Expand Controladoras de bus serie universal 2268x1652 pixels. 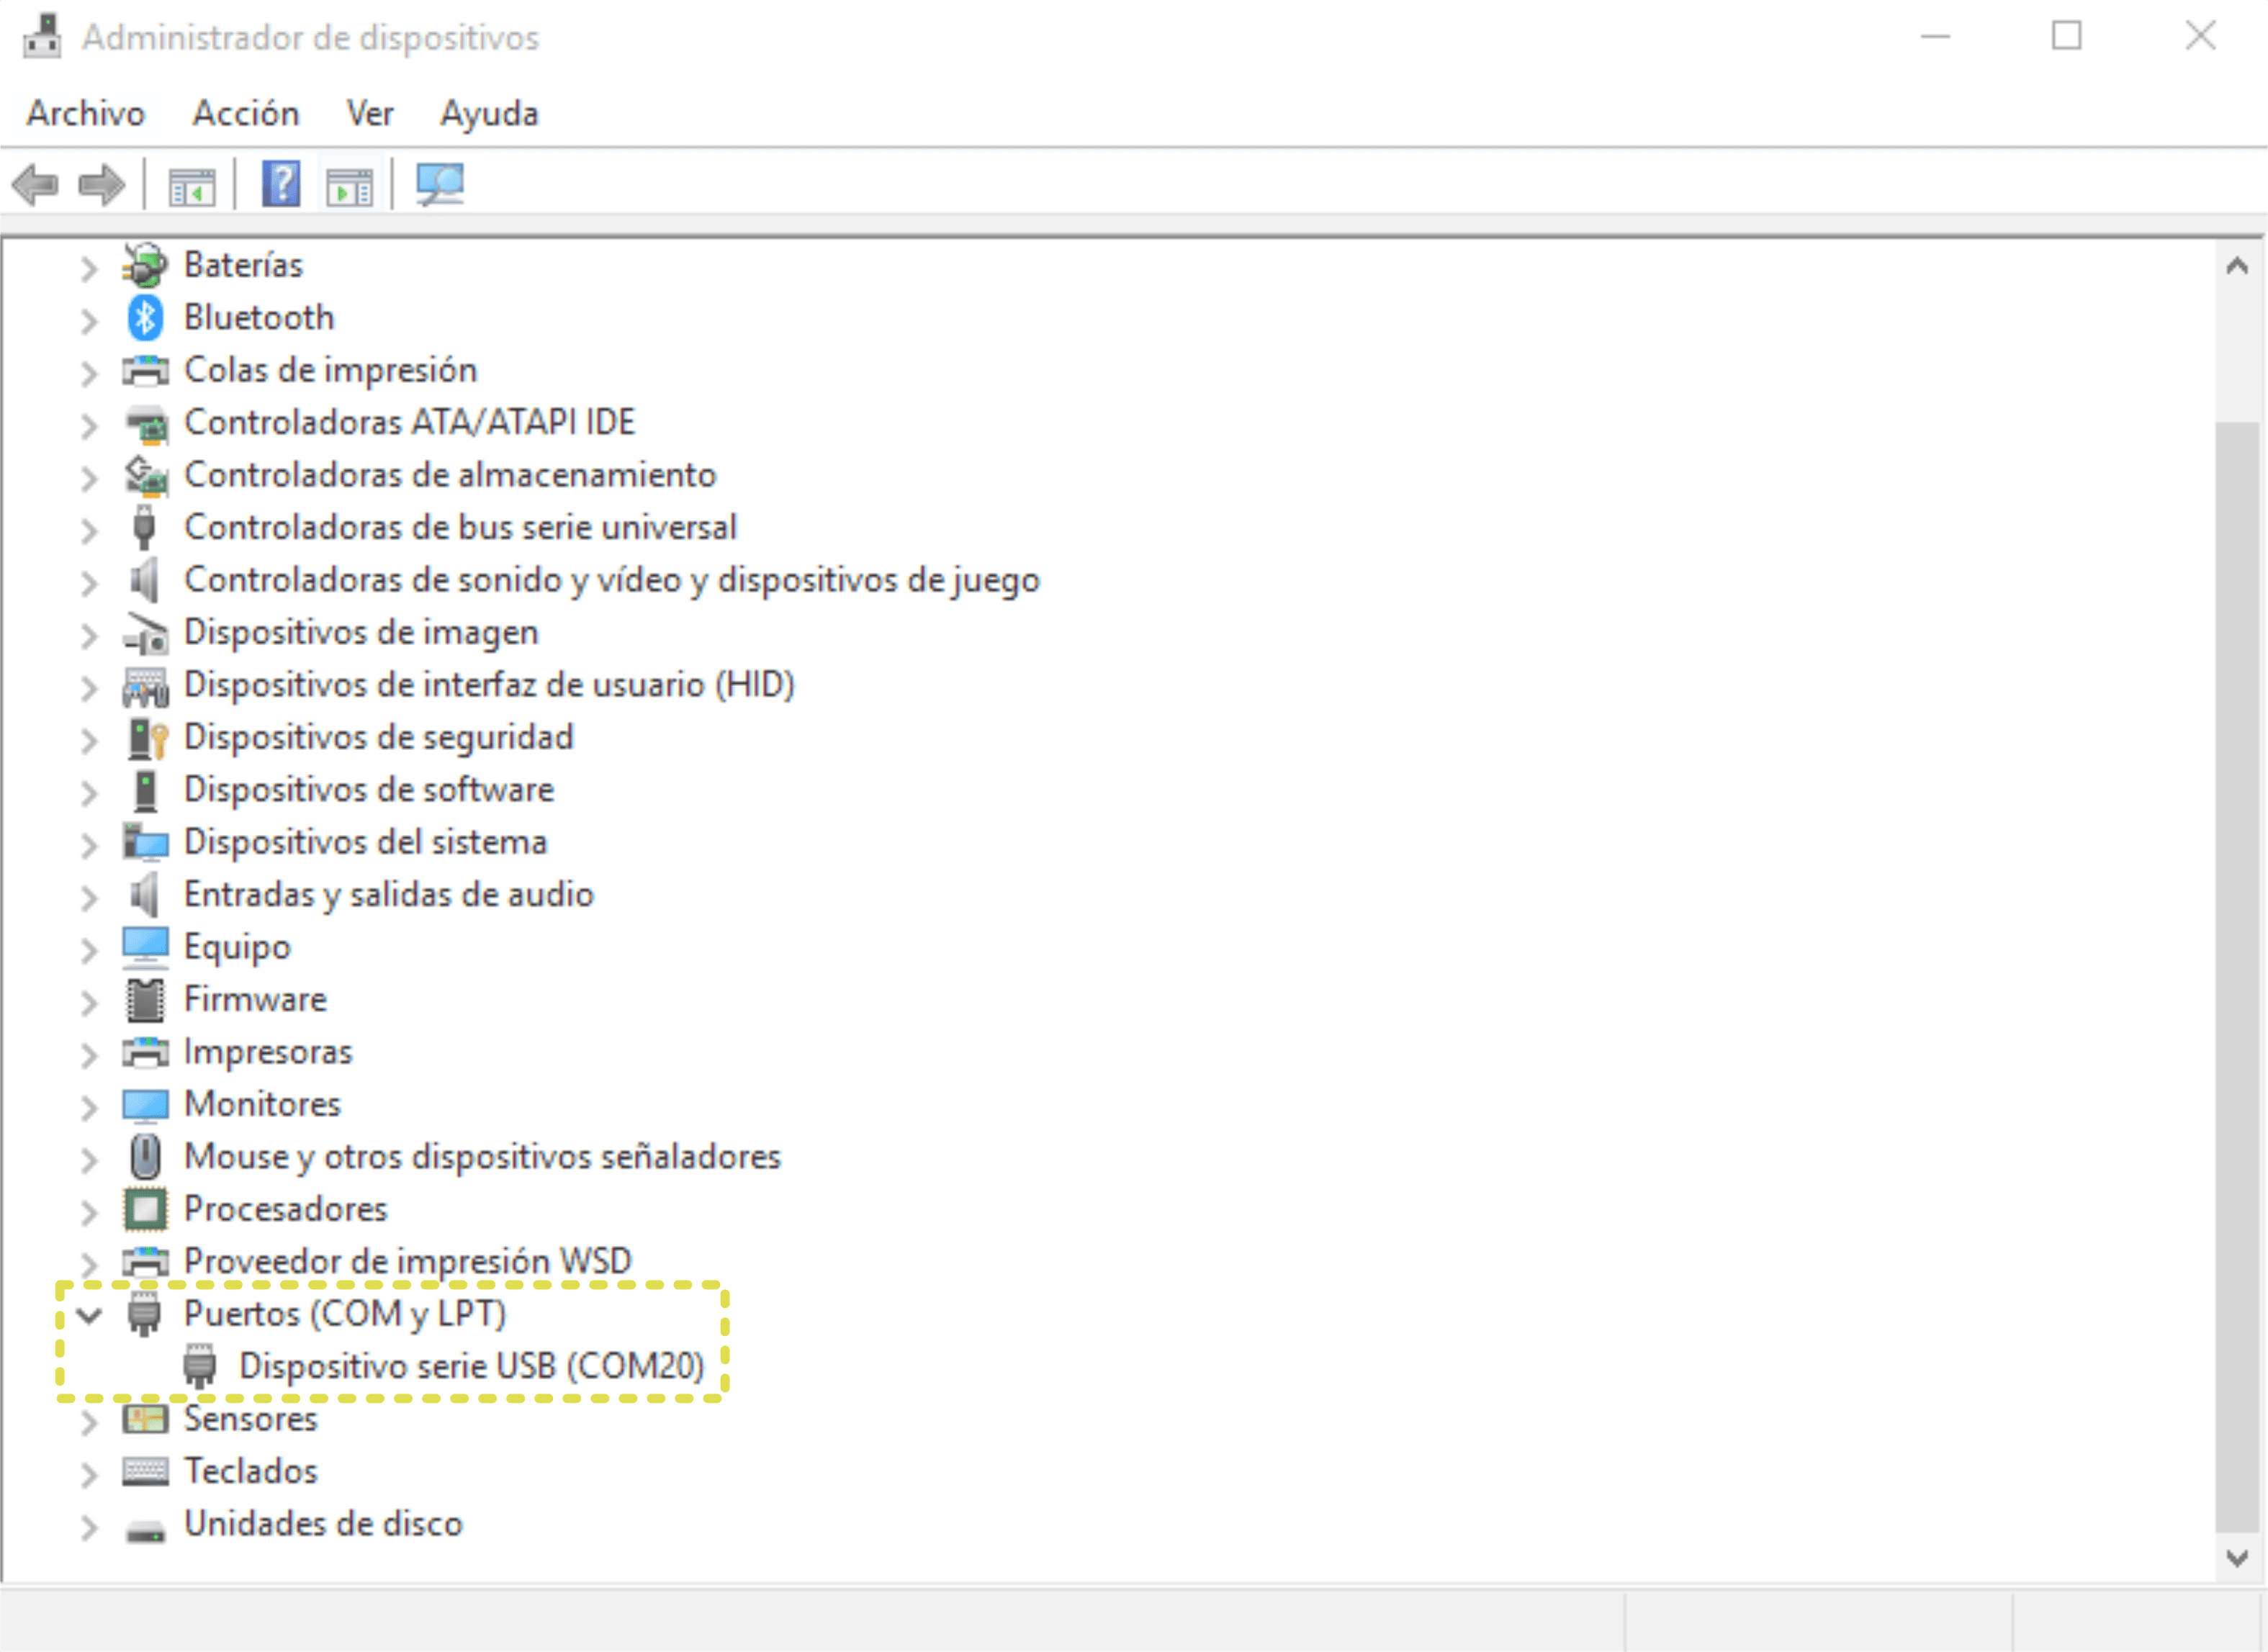click(89, 531)
